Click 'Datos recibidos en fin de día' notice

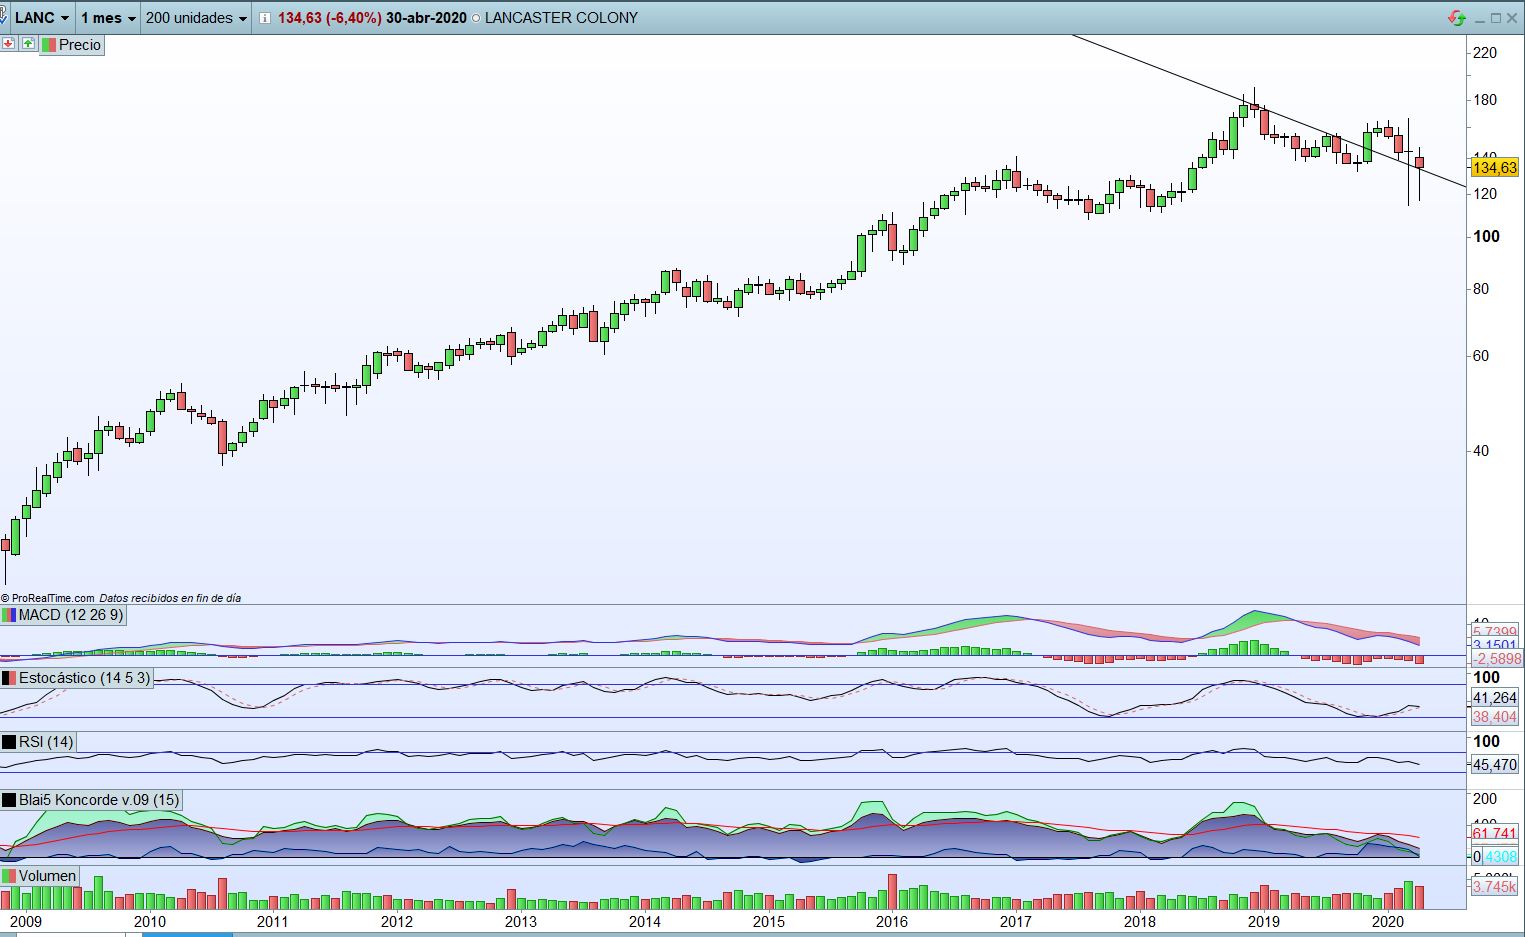coord(170,598)
